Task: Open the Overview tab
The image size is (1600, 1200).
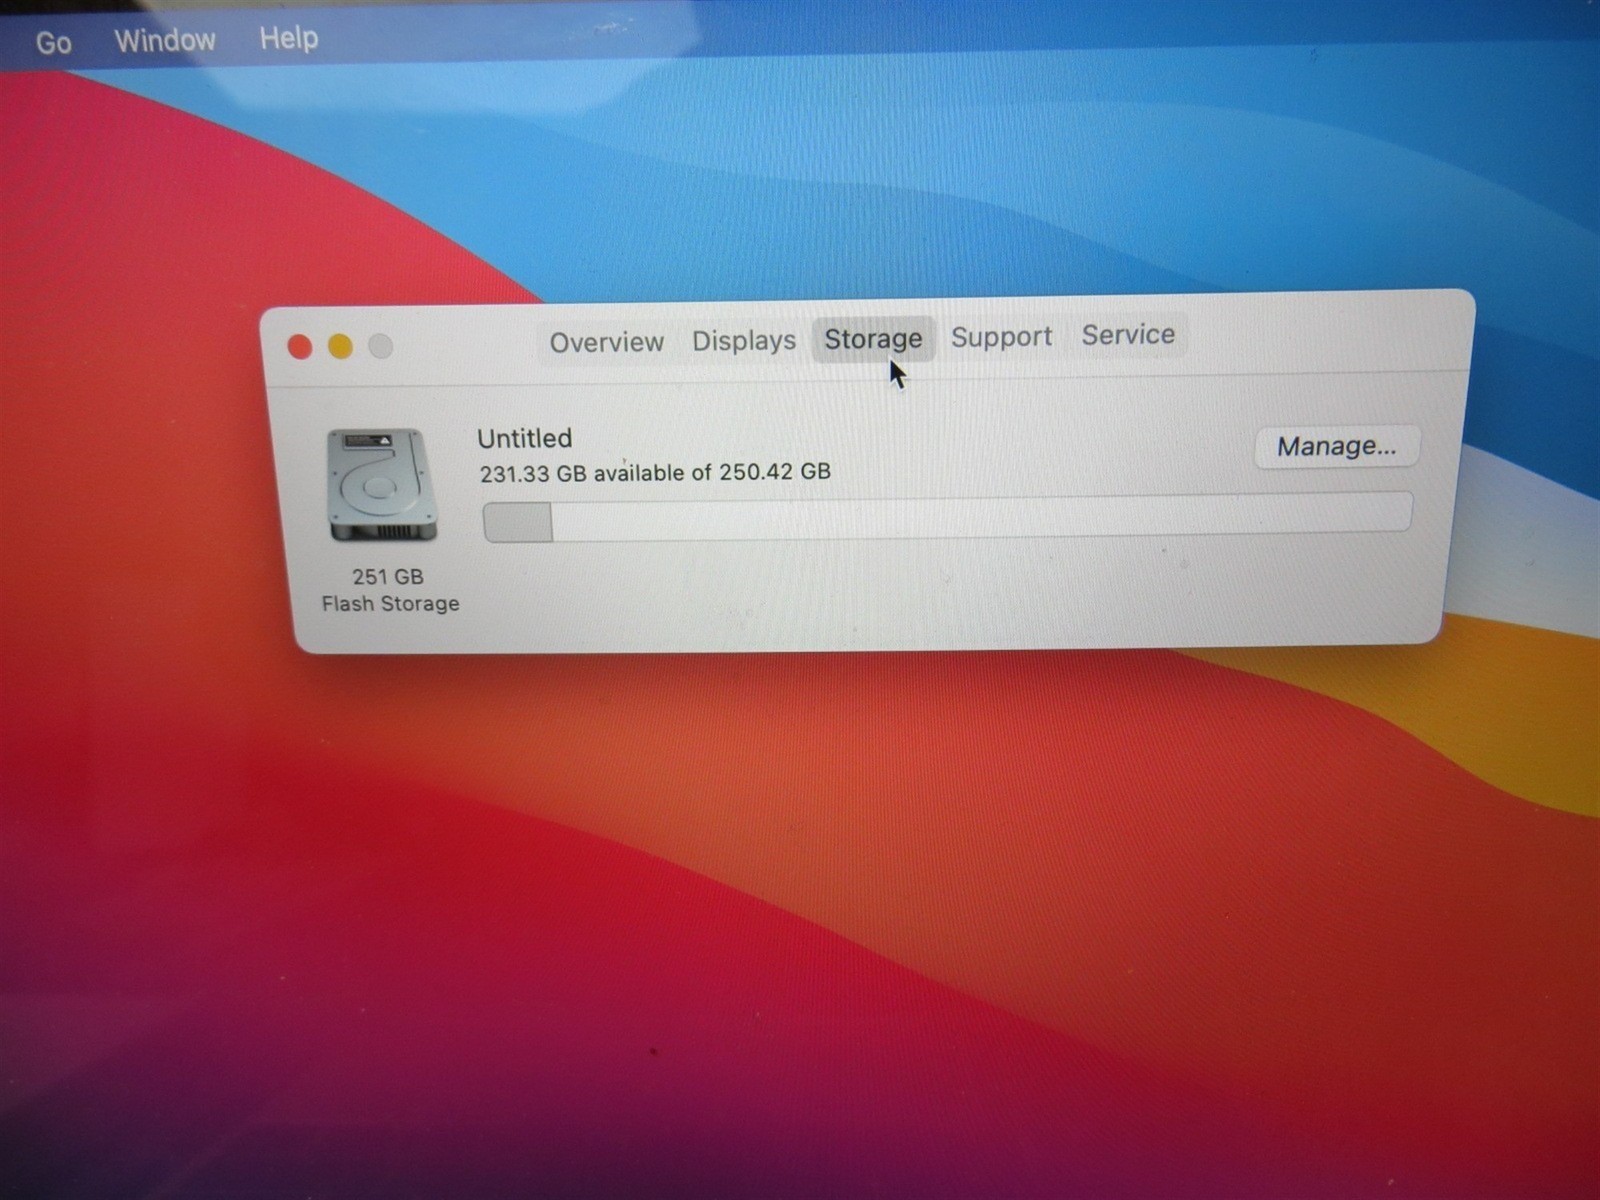Action: tap(606, 342)
